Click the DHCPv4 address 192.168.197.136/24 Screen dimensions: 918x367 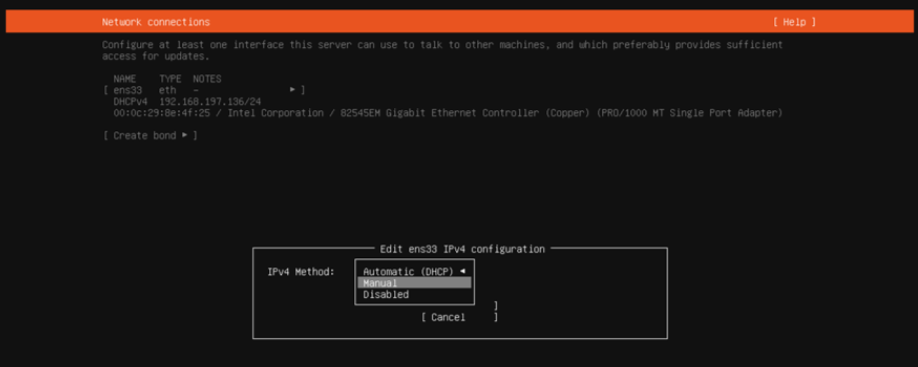click(210, 101)
